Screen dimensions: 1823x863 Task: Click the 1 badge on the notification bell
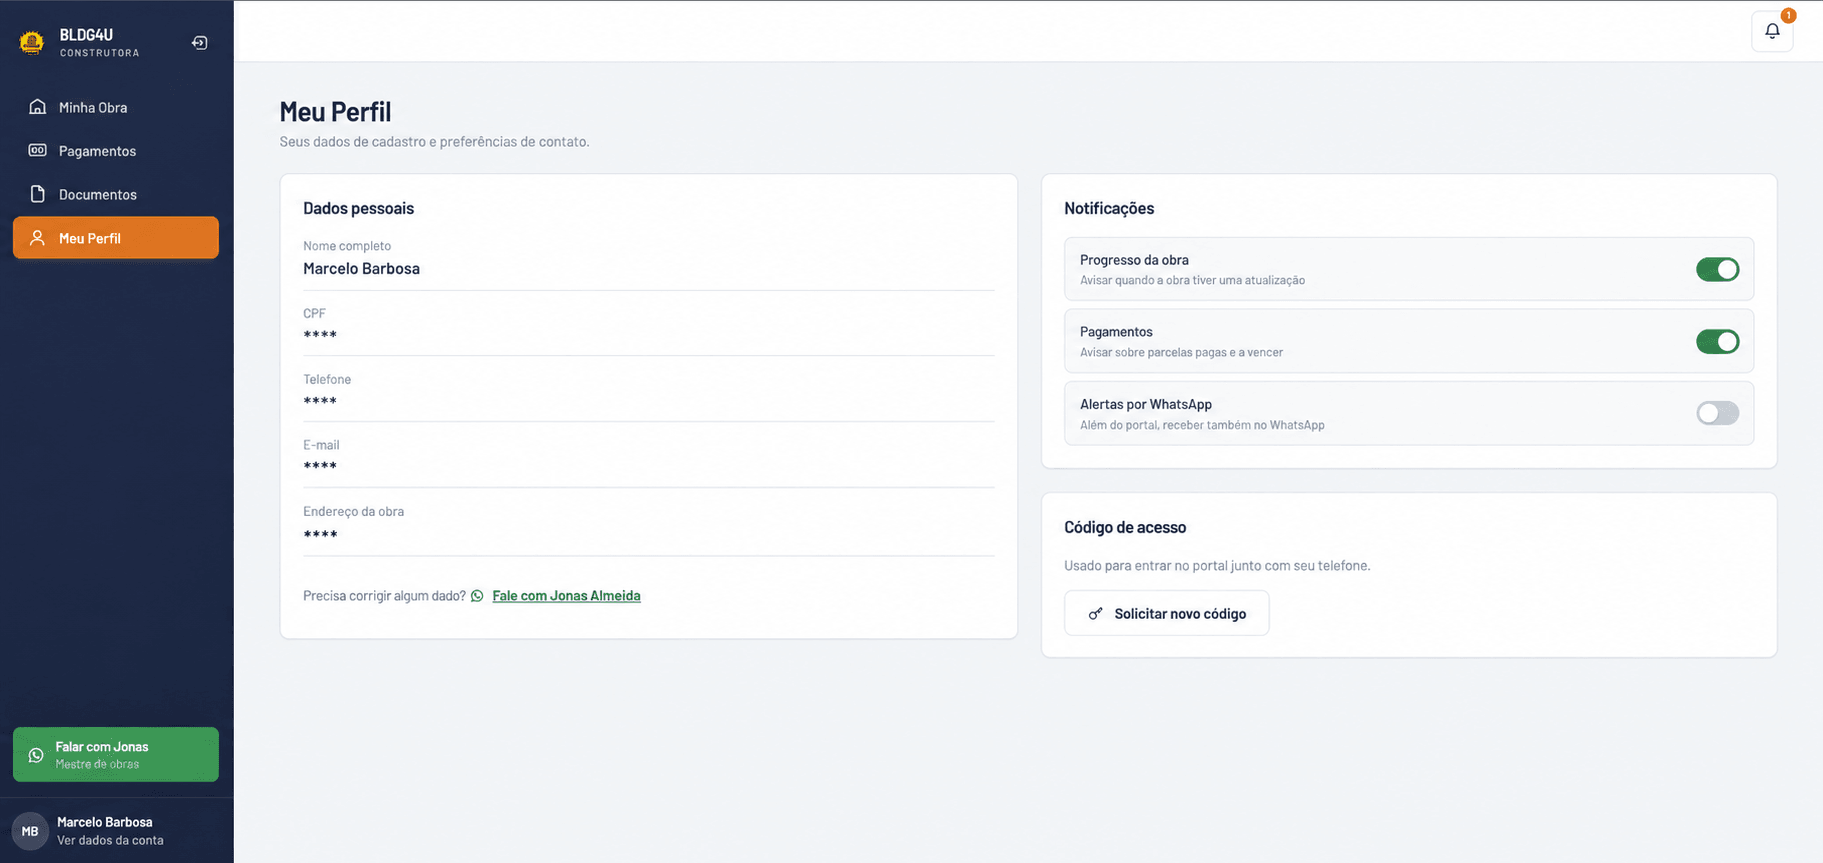(1788, 15)
